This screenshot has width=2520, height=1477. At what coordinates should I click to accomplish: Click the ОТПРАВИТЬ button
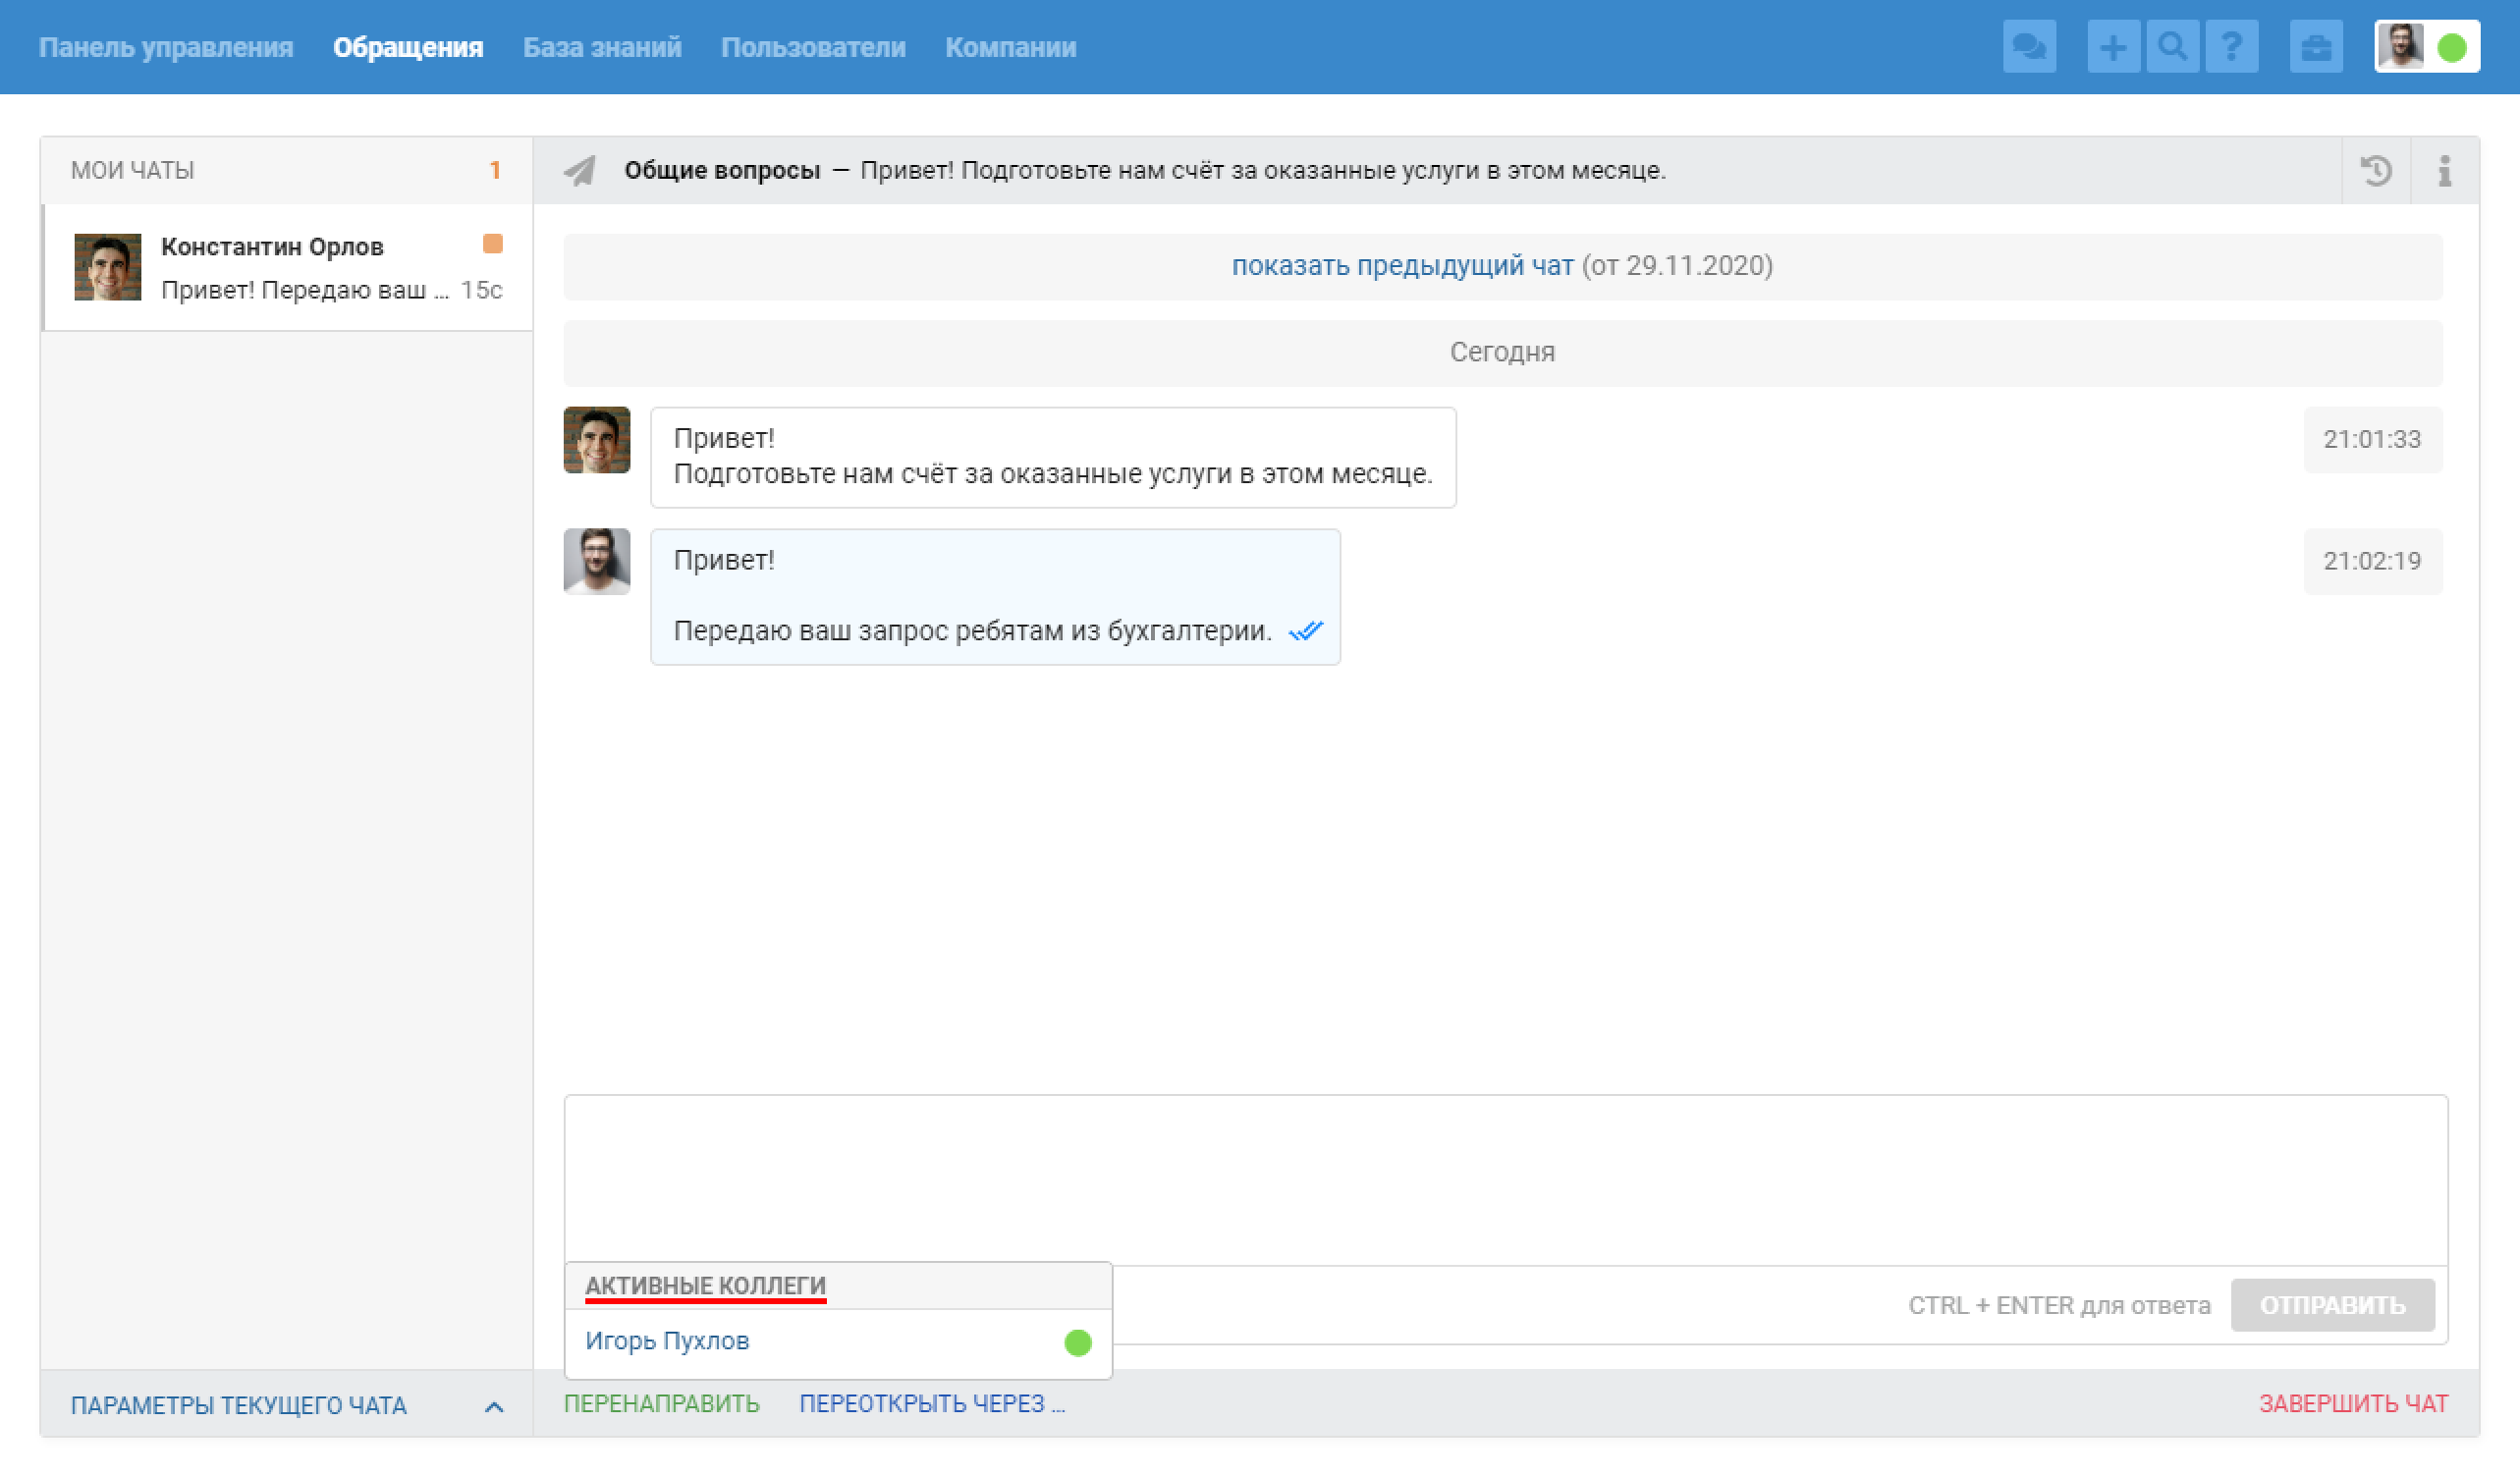pos(2332,1306)
